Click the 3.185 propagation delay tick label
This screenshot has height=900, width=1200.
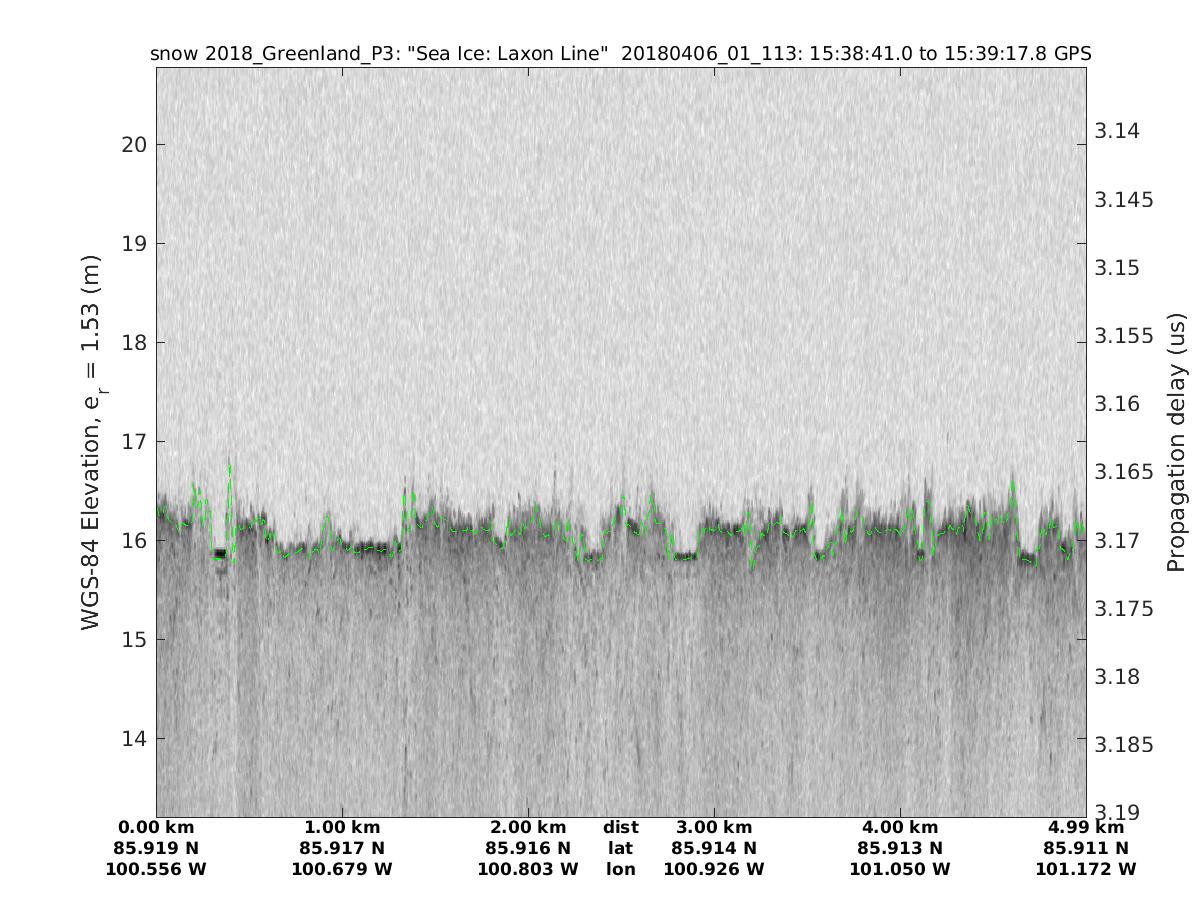[x=1124, y=745]
